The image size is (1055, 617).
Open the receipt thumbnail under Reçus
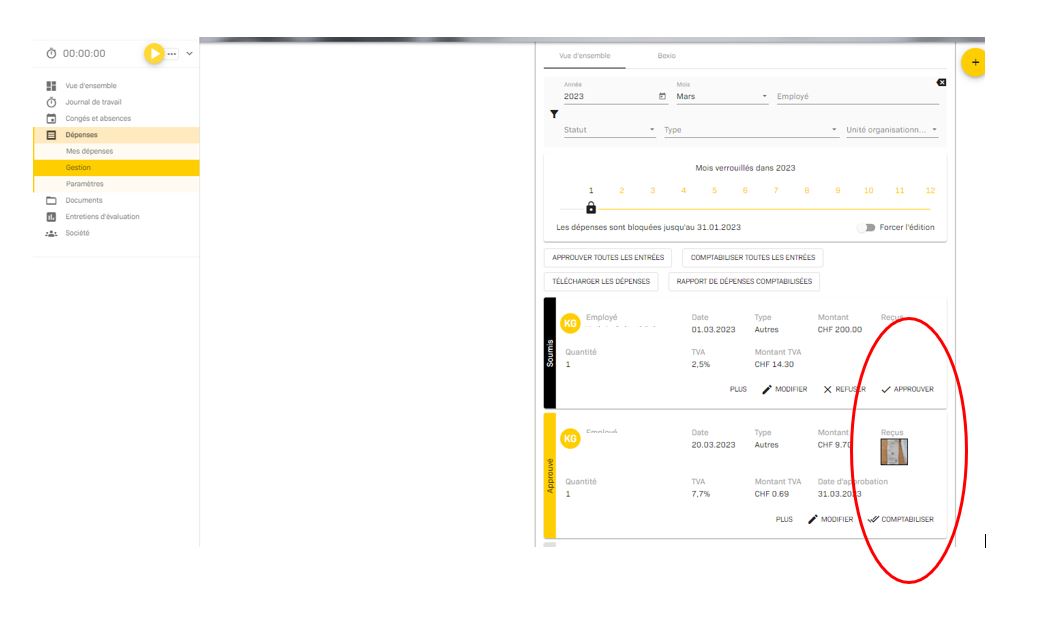[893, 452]
